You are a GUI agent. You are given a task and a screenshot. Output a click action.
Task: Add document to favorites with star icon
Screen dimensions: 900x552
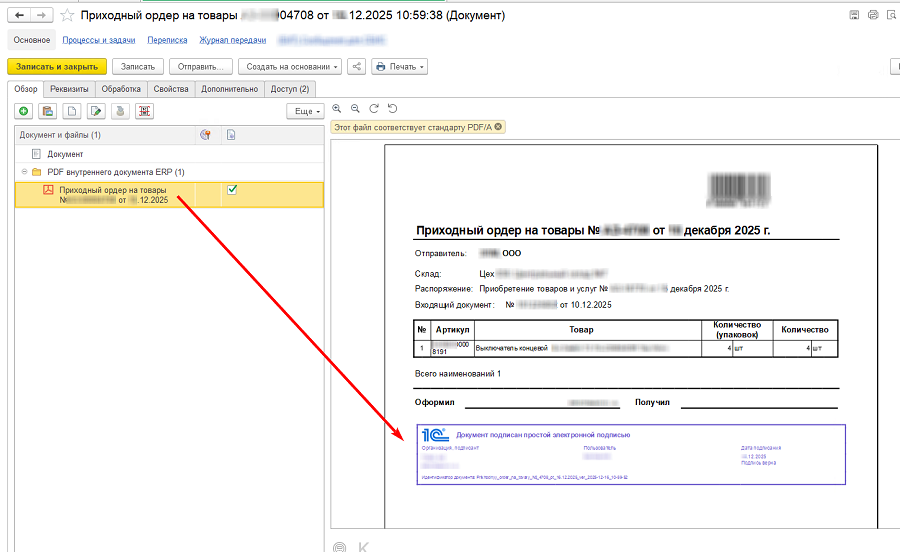coord(68,16)
